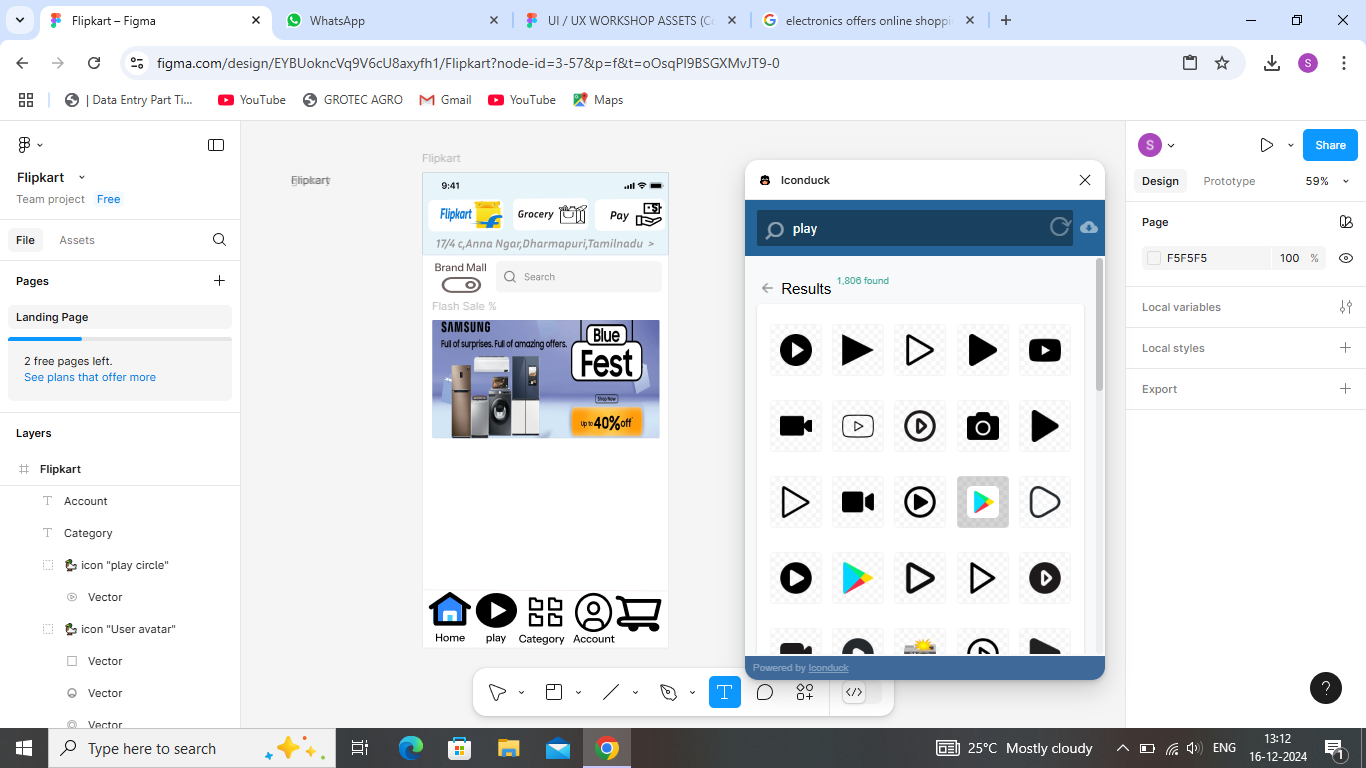Click the search icon in File panel

point(219,240)
